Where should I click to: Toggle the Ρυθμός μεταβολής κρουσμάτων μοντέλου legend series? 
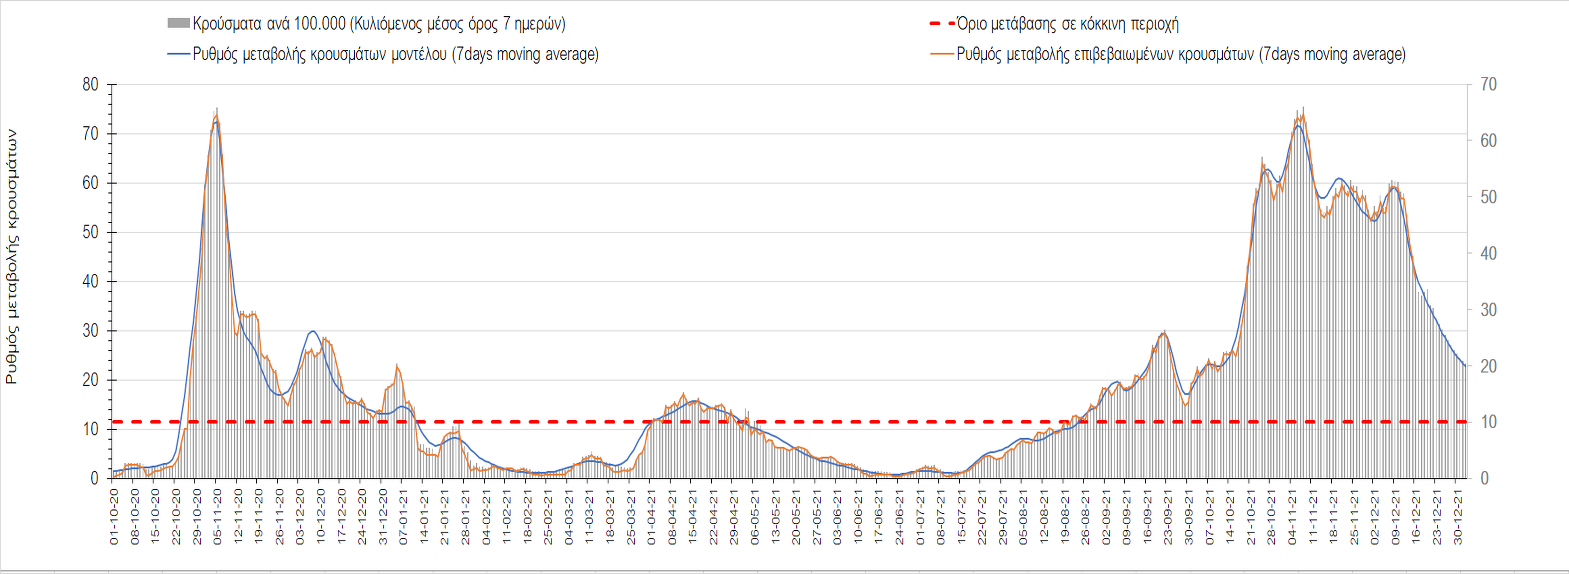pyautogui.click(x=396, y=54)
